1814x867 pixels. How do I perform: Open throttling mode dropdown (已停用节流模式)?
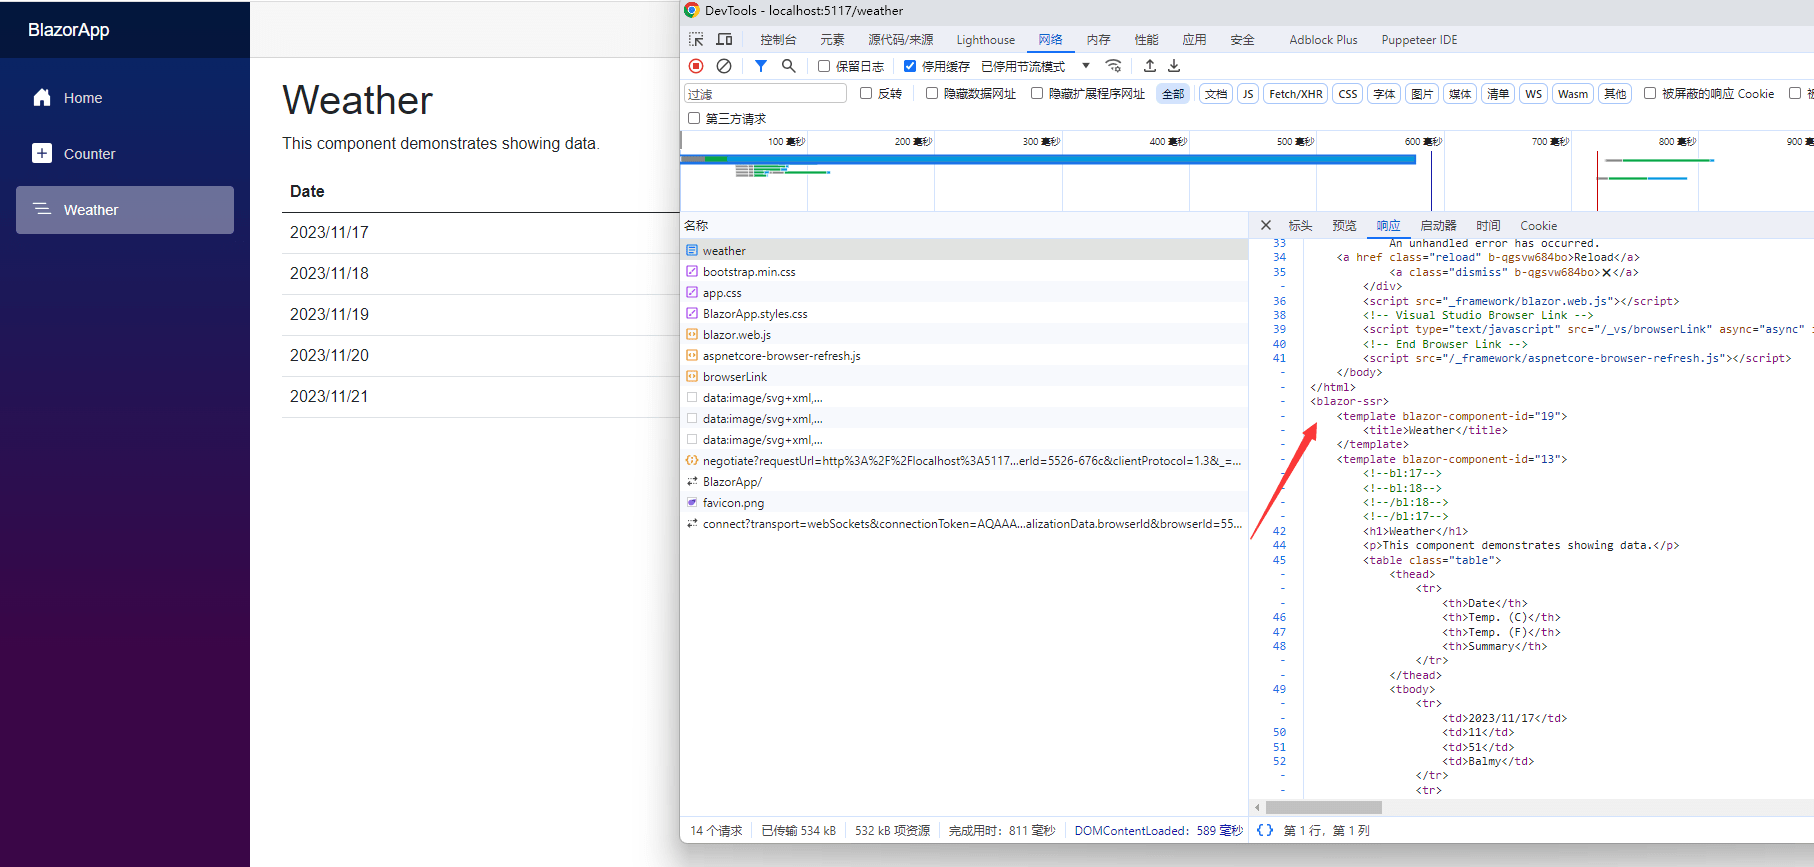point(1035,66)
